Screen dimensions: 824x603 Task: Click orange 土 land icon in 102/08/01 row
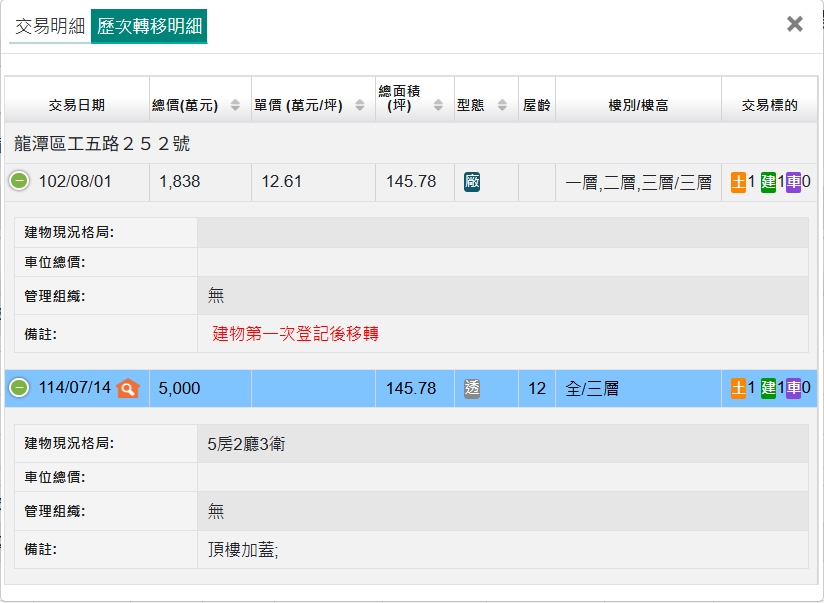point(739,182)
